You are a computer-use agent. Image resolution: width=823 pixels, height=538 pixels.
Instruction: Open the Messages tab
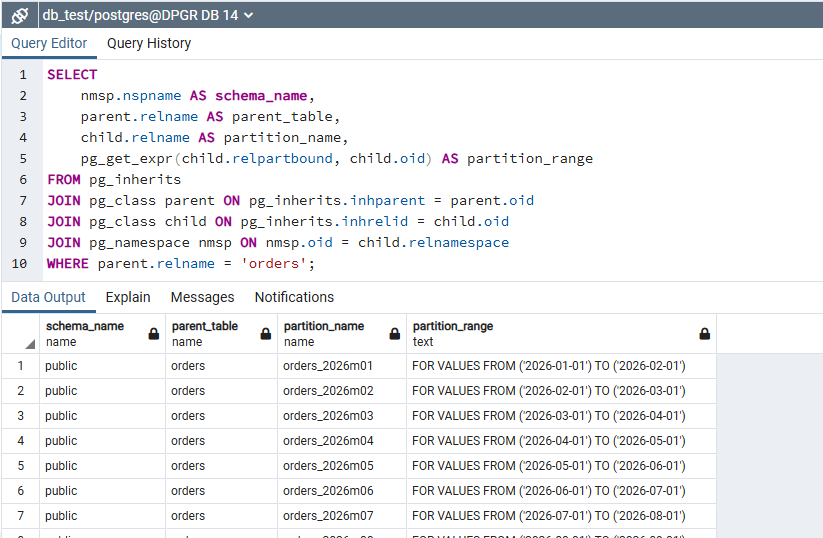(x=203, y=297)
